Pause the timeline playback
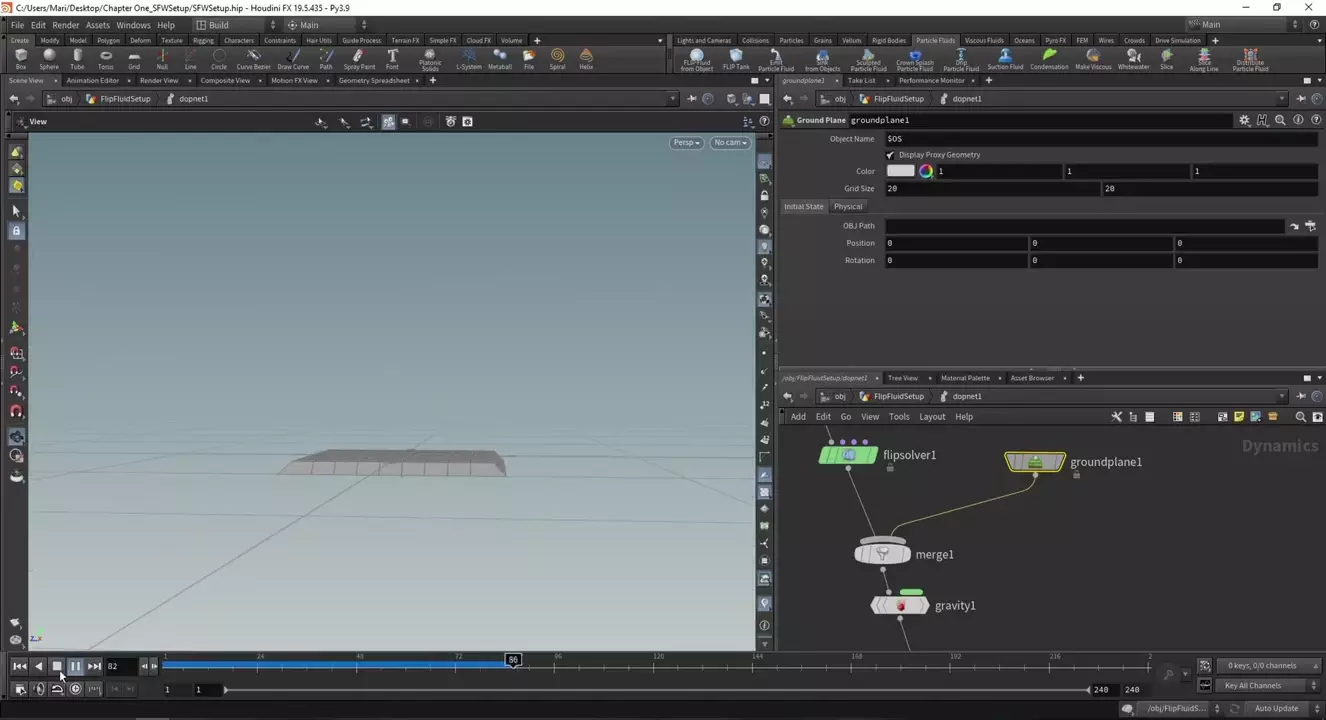 point(75,666)
